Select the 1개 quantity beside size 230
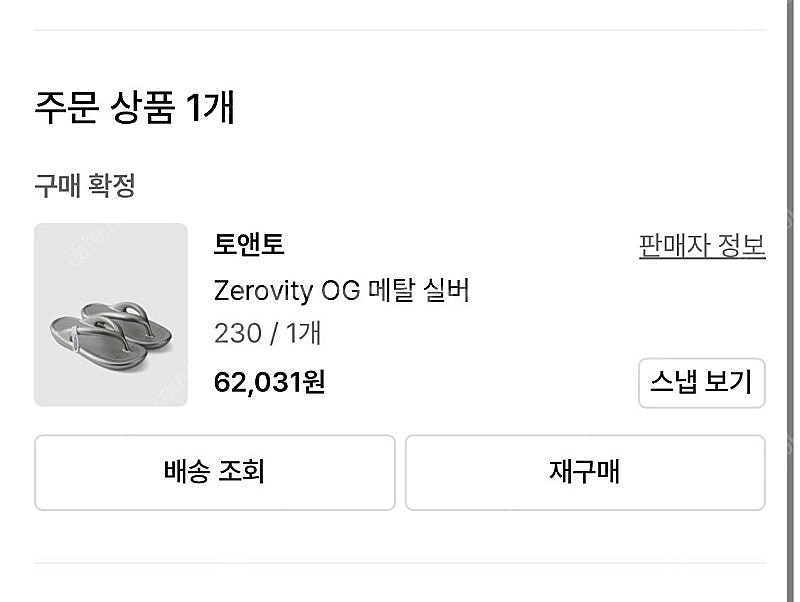The height and width of the screenshot is (602, 800). point(301,333)
